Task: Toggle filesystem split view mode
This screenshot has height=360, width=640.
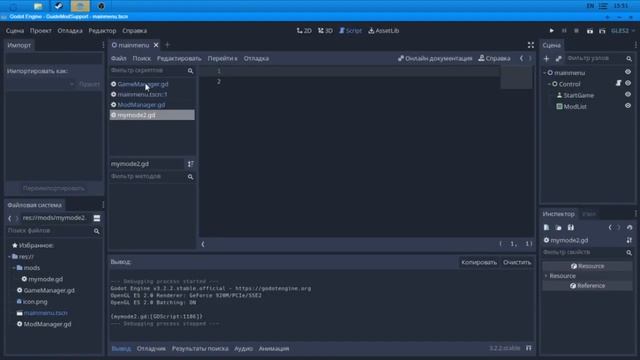Action: (97, 218)
